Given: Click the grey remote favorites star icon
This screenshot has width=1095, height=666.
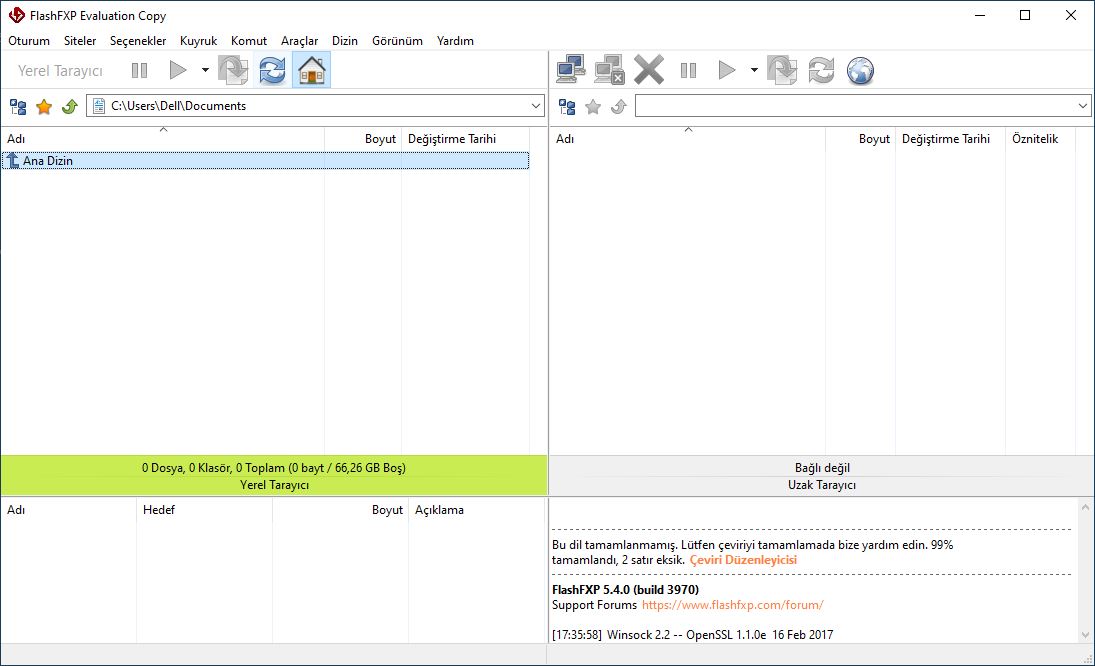Looking at the screenshot, I should click(593, 106).
